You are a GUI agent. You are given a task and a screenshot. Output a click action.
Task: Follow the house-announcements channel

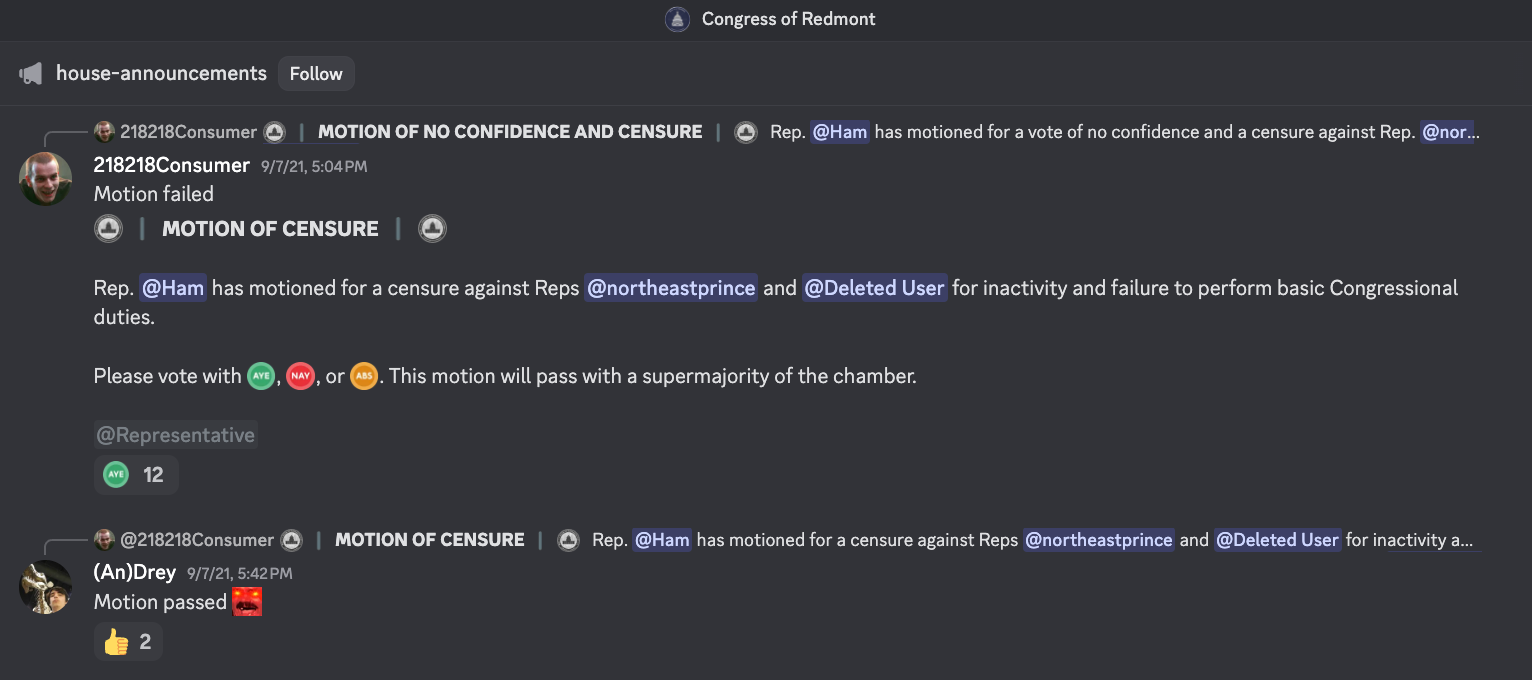(x=316, y=73)
